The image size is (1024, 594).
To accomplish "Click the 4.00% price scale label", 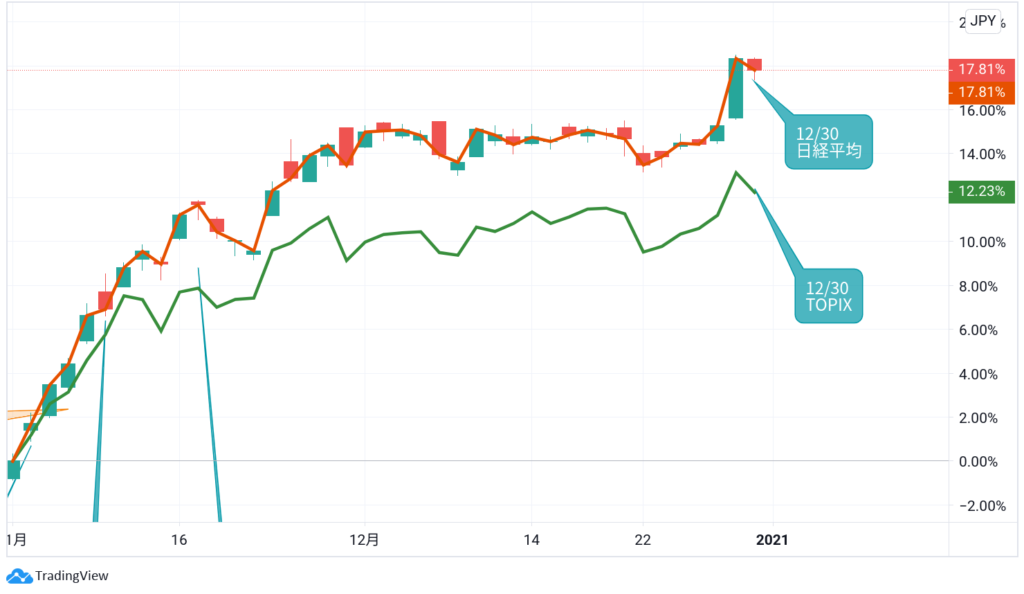I will coord(981,374).
